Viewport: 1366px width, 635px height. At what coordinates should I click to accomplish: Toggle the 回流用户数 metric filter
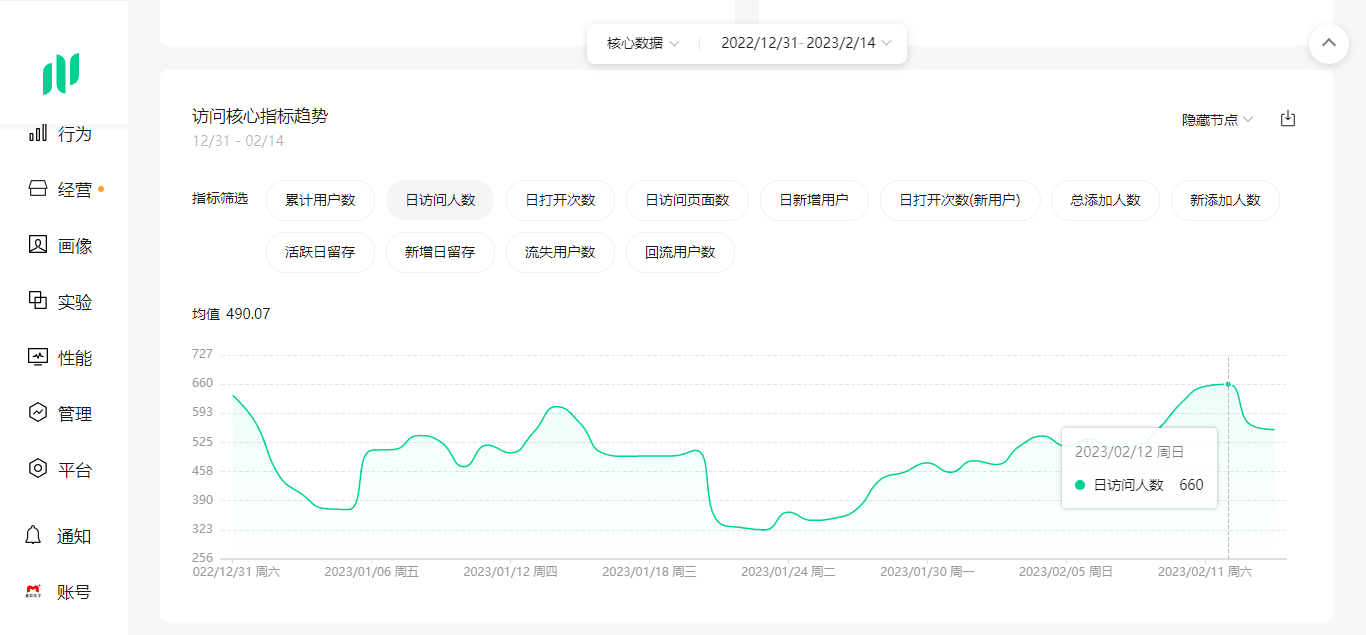(x=680, y=252)
